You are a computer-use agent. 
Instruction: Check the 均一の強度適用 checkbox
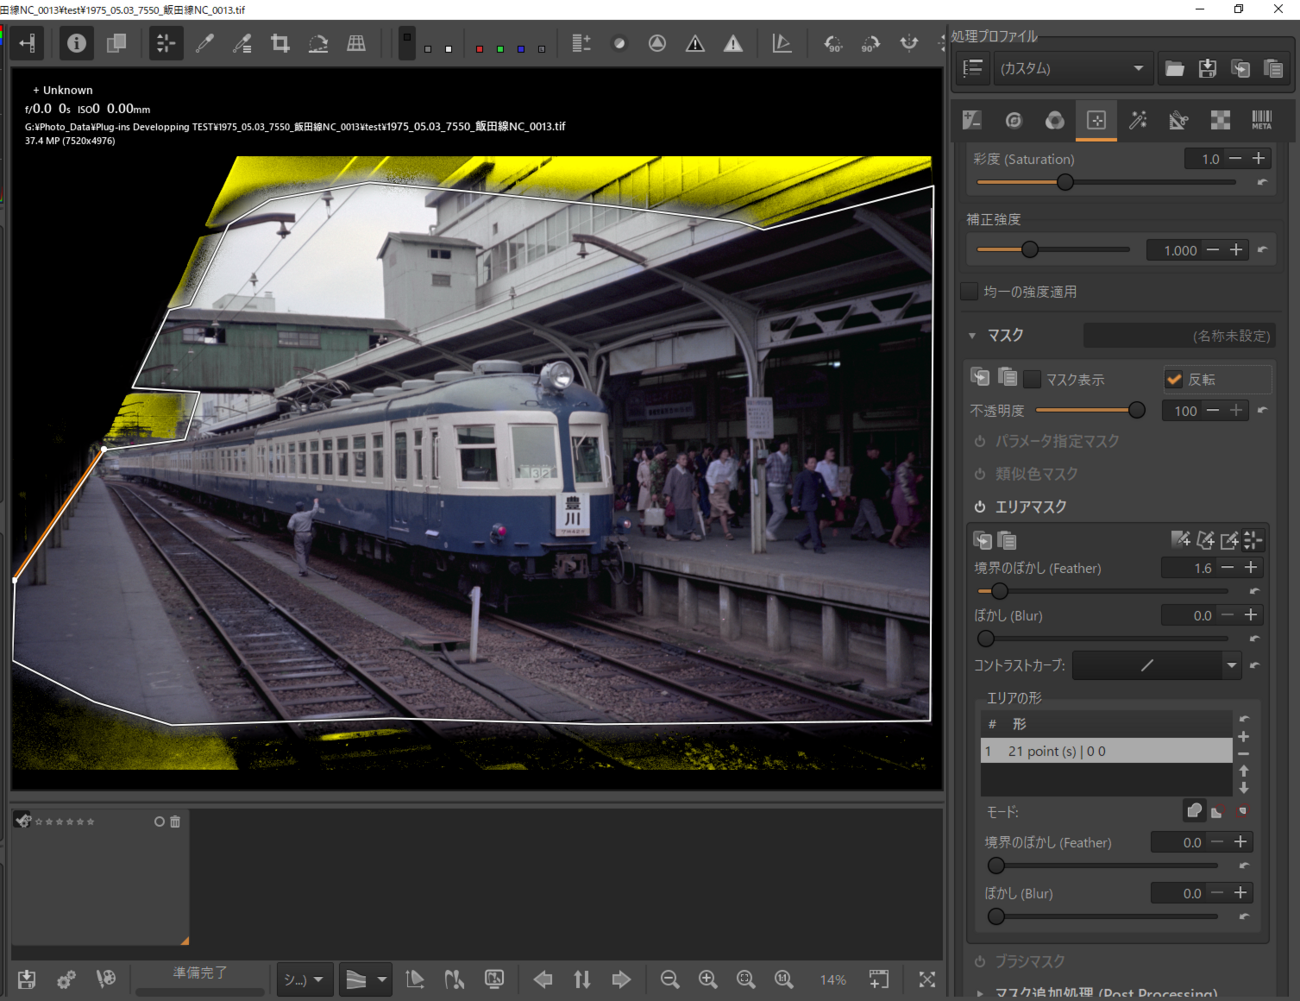click(969, 292)
